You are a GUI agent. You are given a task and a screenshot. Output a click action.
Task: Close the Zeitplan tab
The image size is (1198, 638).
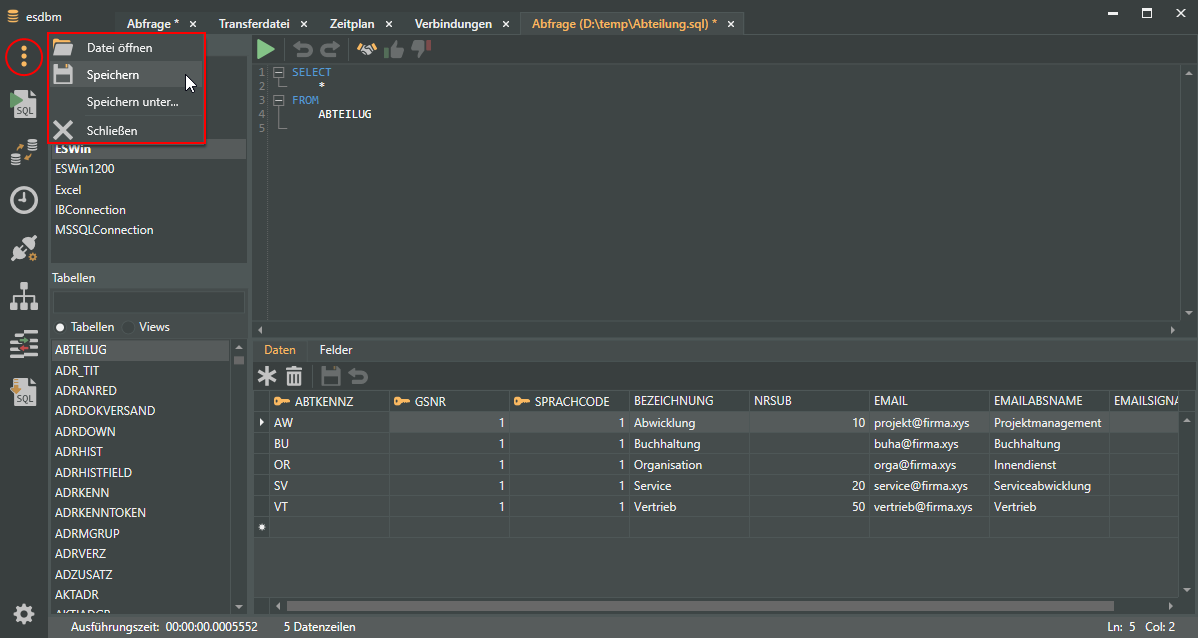point(389,24)
